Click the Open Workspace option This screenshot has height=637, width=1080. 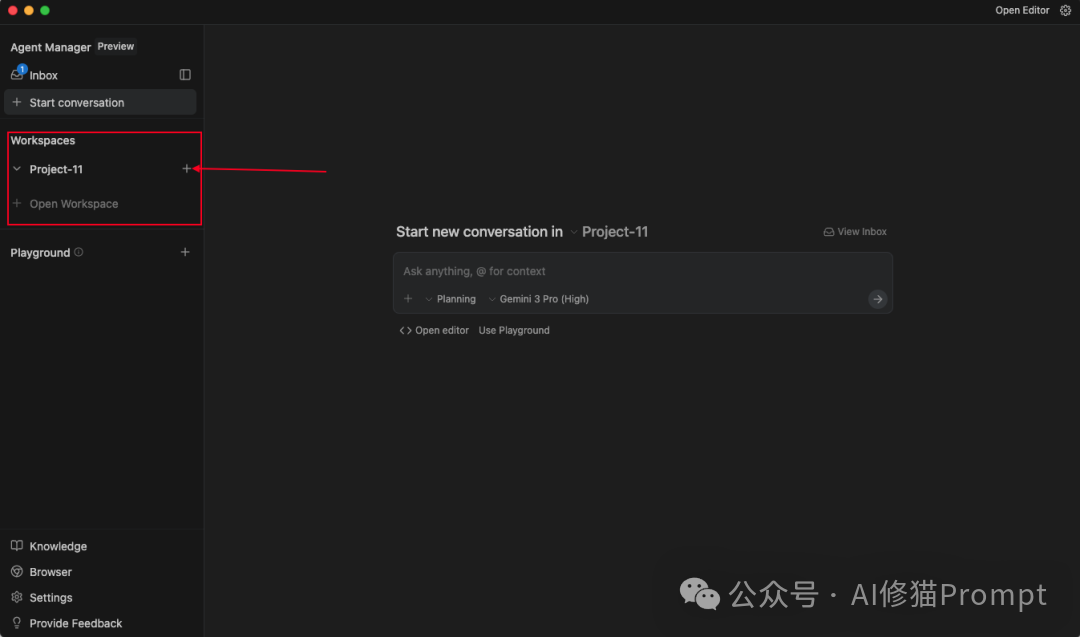coord(75,203)
